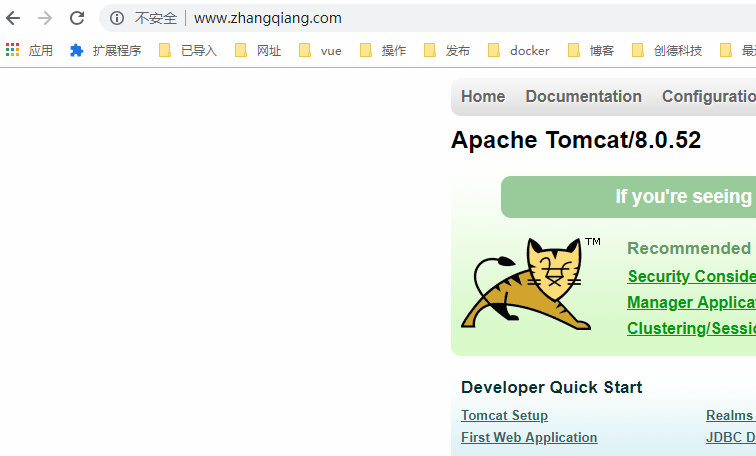This screenshot has height=456, width=756.
Task: Open the 应用 apps grid icon
Action: (13, 50)
